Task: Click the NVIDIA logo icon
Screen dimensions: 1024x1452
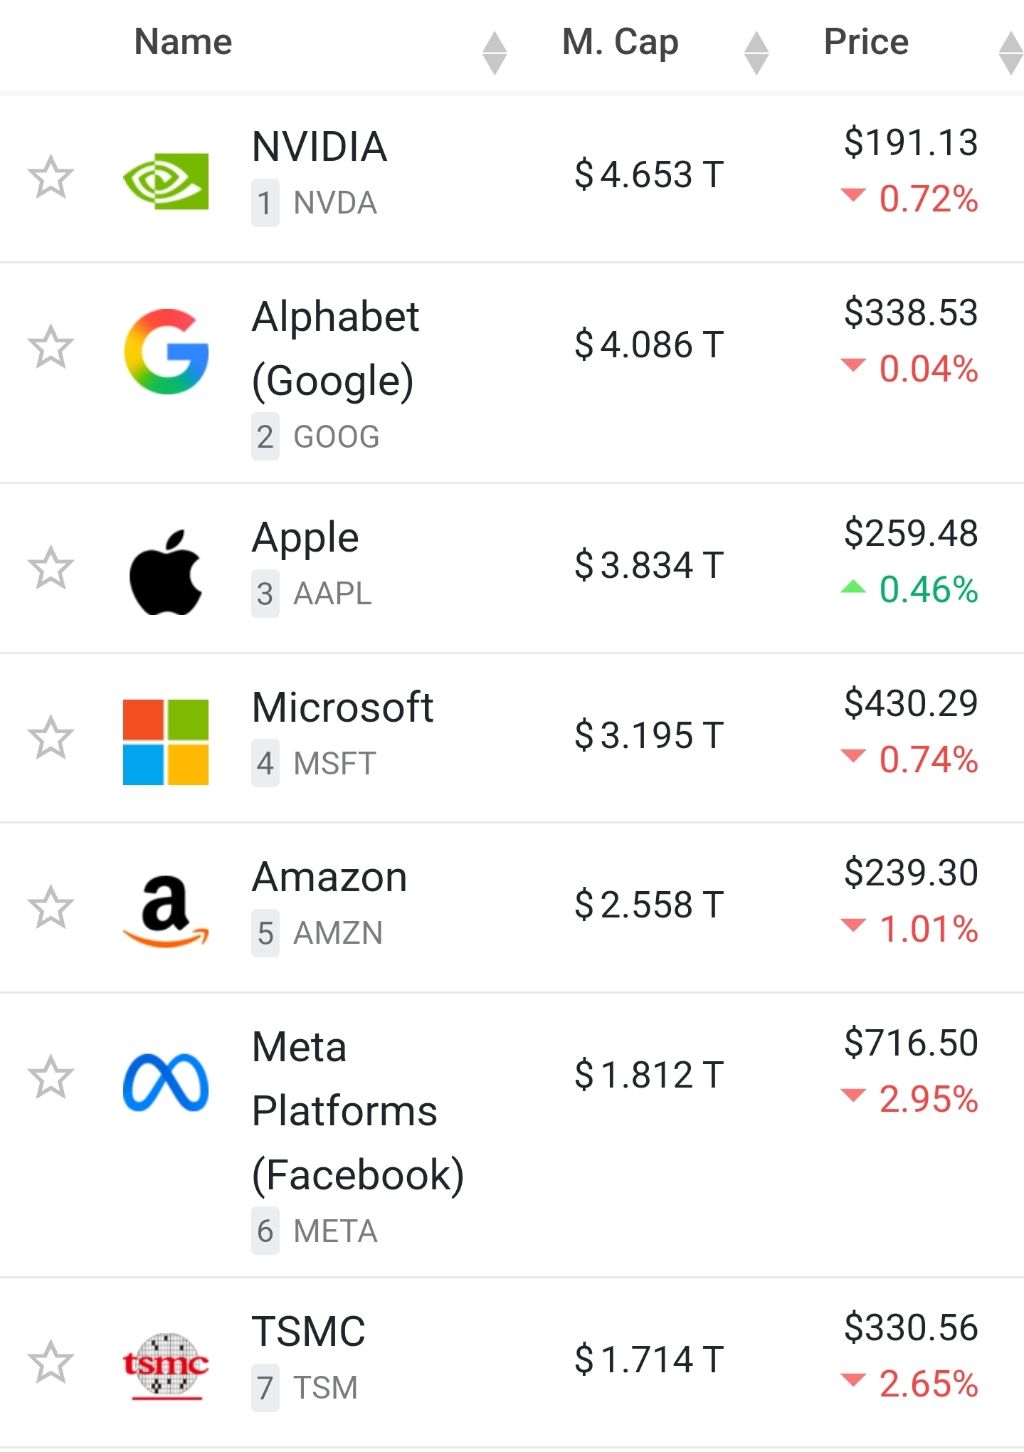Action: click(x=165, y=180)
